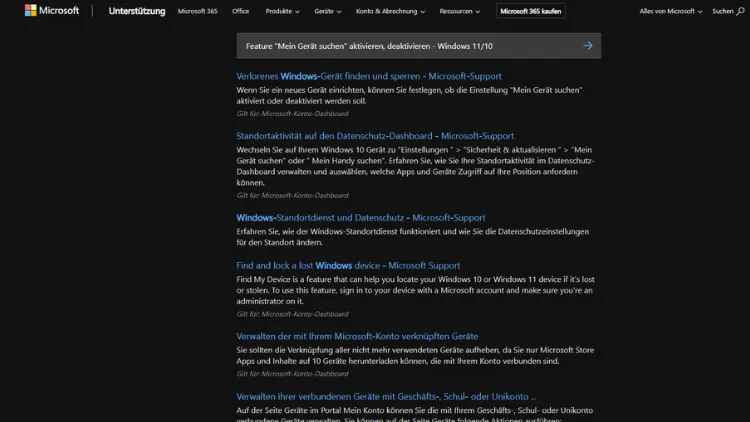Viewport: 750px width, 422px height.
Task: Expand the Produkte dropdown
Action: (283, 11)
